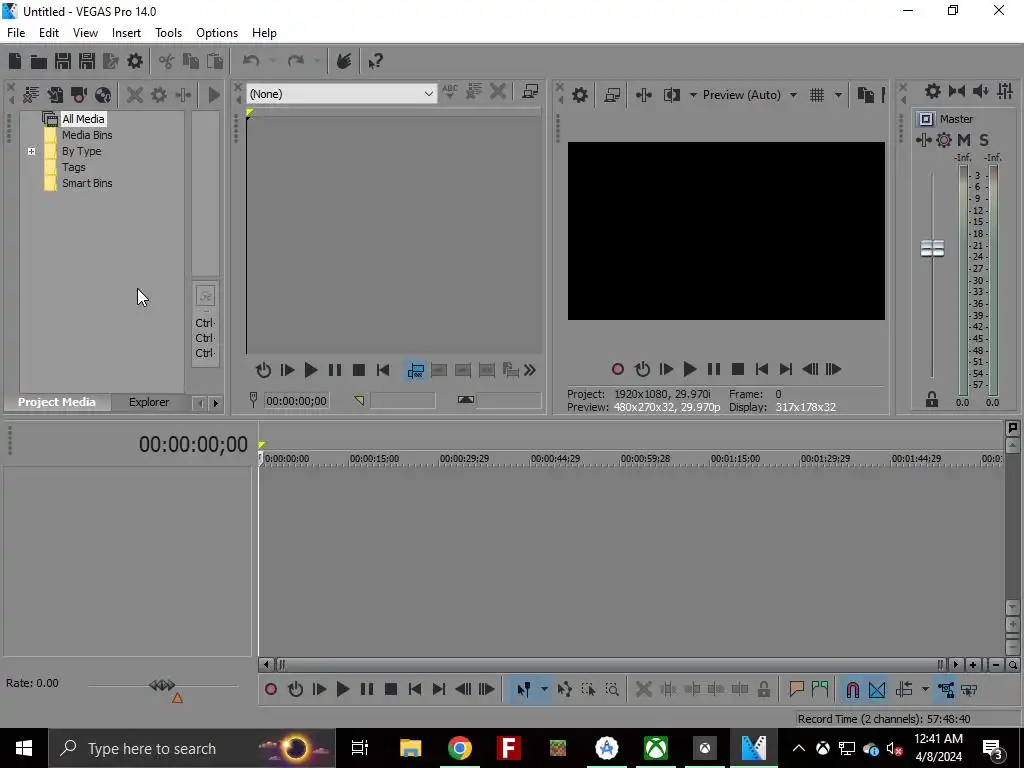1024x768 pixels.
Task: Open Auto Ripple mode dropdown arrow
Action: point(925,689)
